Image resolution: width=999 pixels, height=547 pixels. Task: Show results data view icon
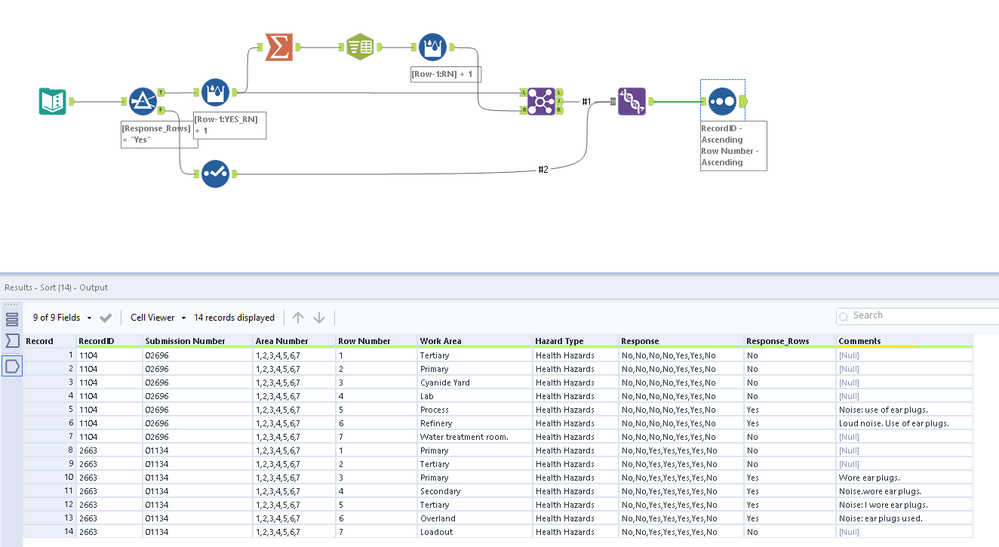12,366
